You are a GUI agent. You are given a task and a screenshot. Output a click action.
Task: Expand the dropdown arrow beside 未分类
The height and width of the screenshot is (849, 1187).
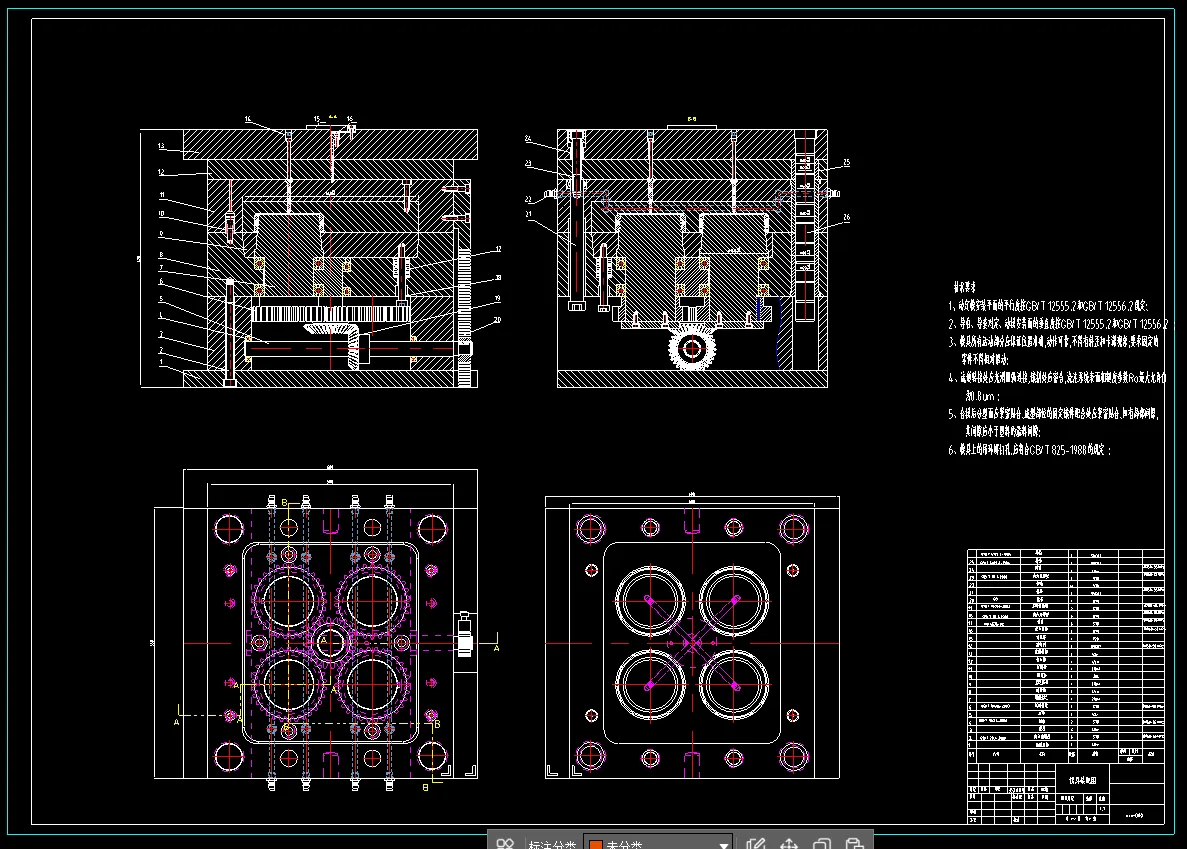(724, 844)
